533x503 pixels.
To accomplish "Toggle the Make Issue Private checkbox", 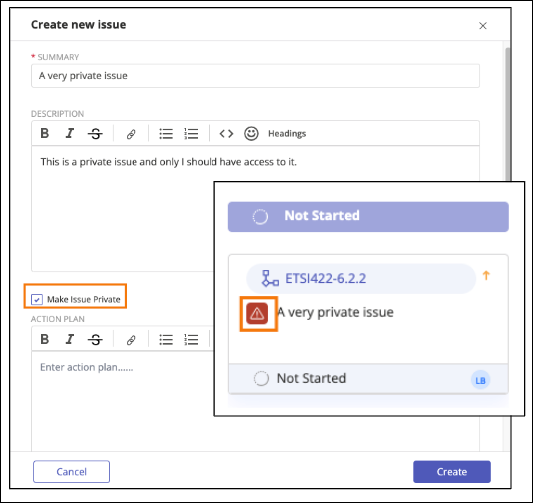I will (x=37, y=299).
